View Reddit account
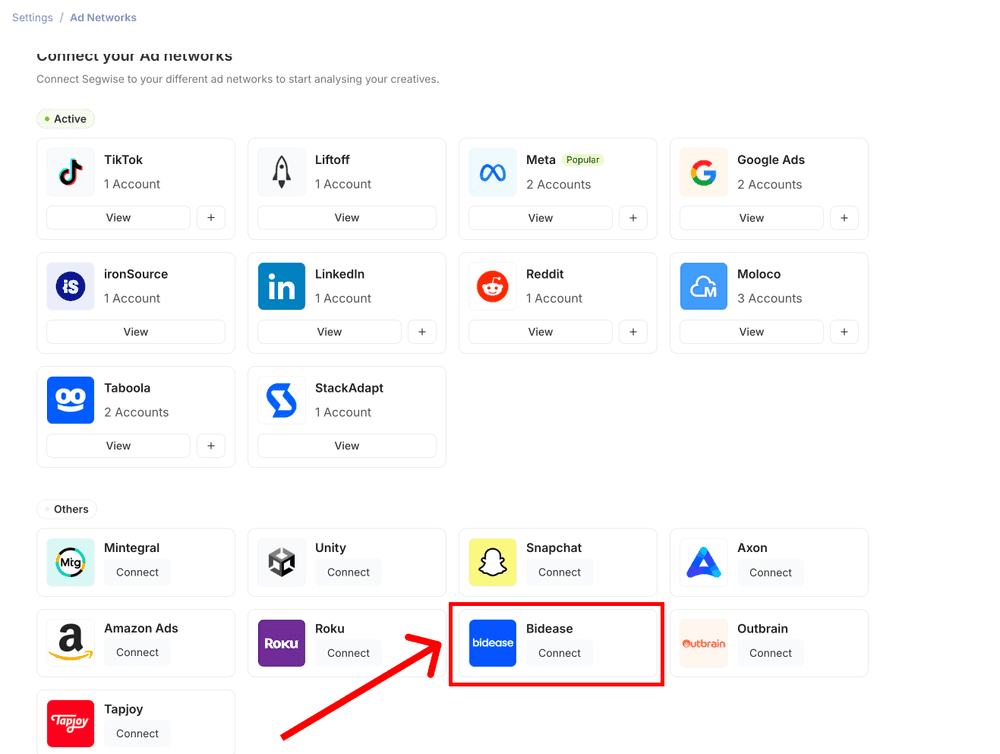Screen dimensions: 1000x754 (x=540, y=332)
